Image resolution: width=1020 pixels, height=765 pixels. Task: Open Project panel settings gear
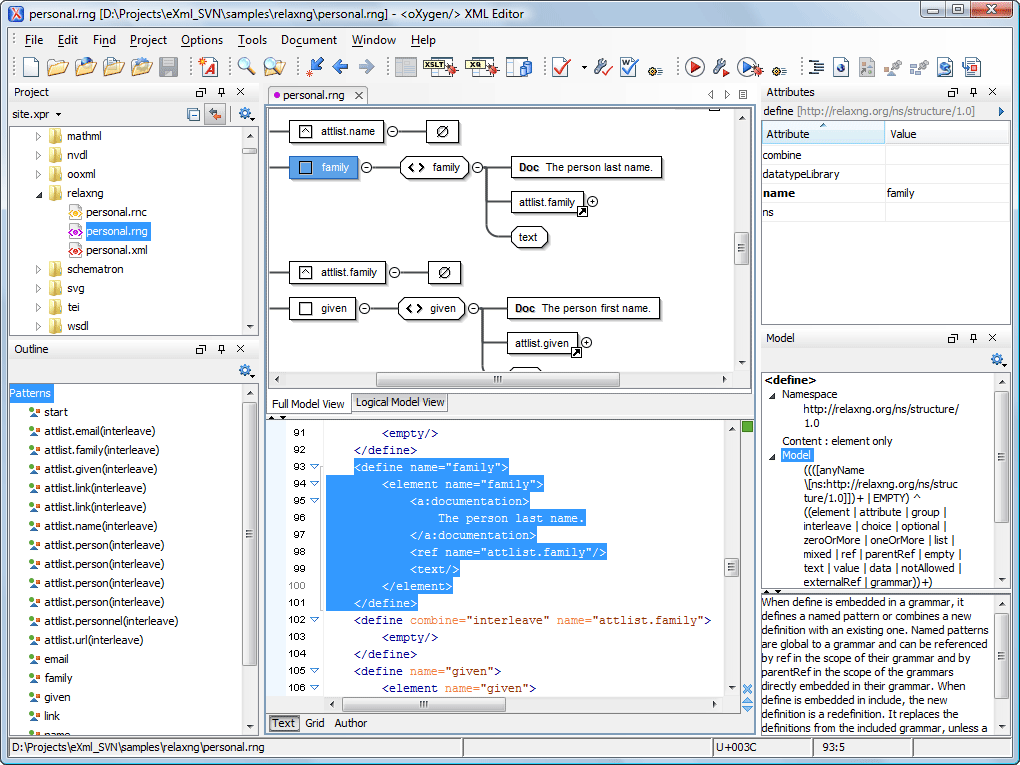tap(245, 114)
